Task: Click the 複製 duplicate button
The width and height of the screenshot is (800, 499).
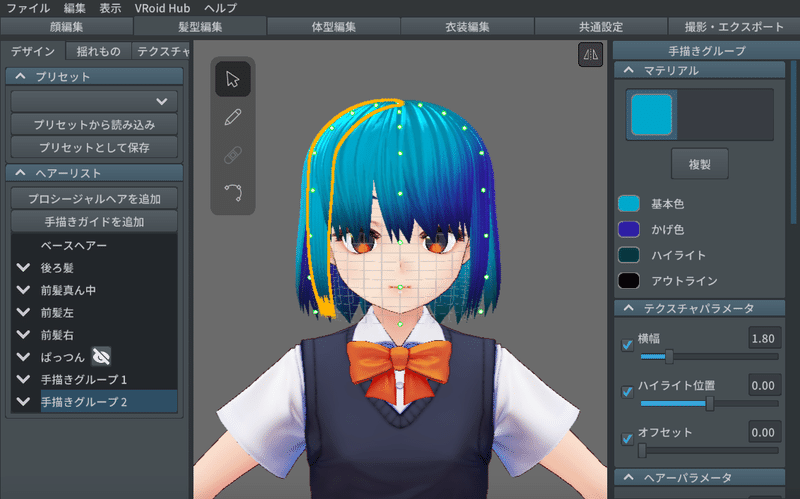Action: click(x=699, y=164)
